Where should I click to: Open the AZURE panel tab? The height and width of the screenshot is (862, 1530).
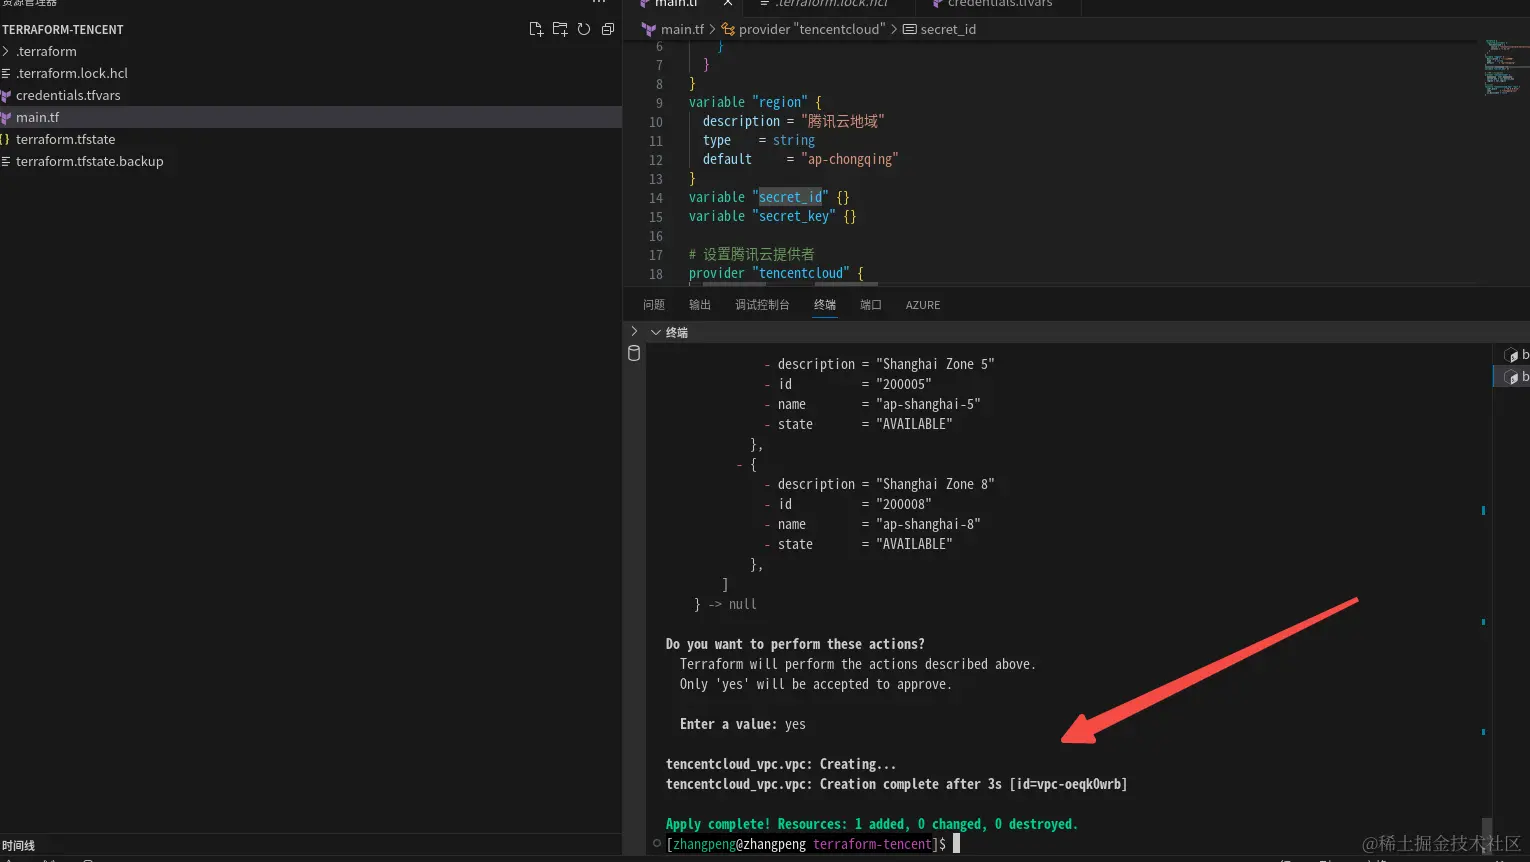[923, 305]
